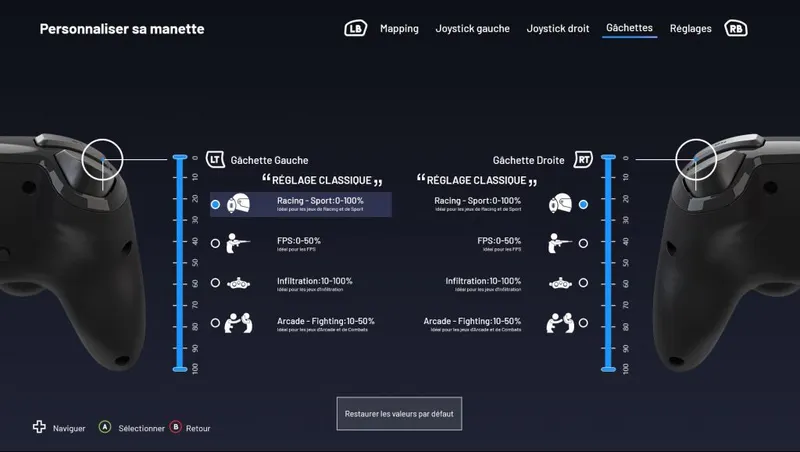This screenshot has width=800, height=452.
Task: Click the left Infiltration goggles icon
Action: (x=240, y=283)
